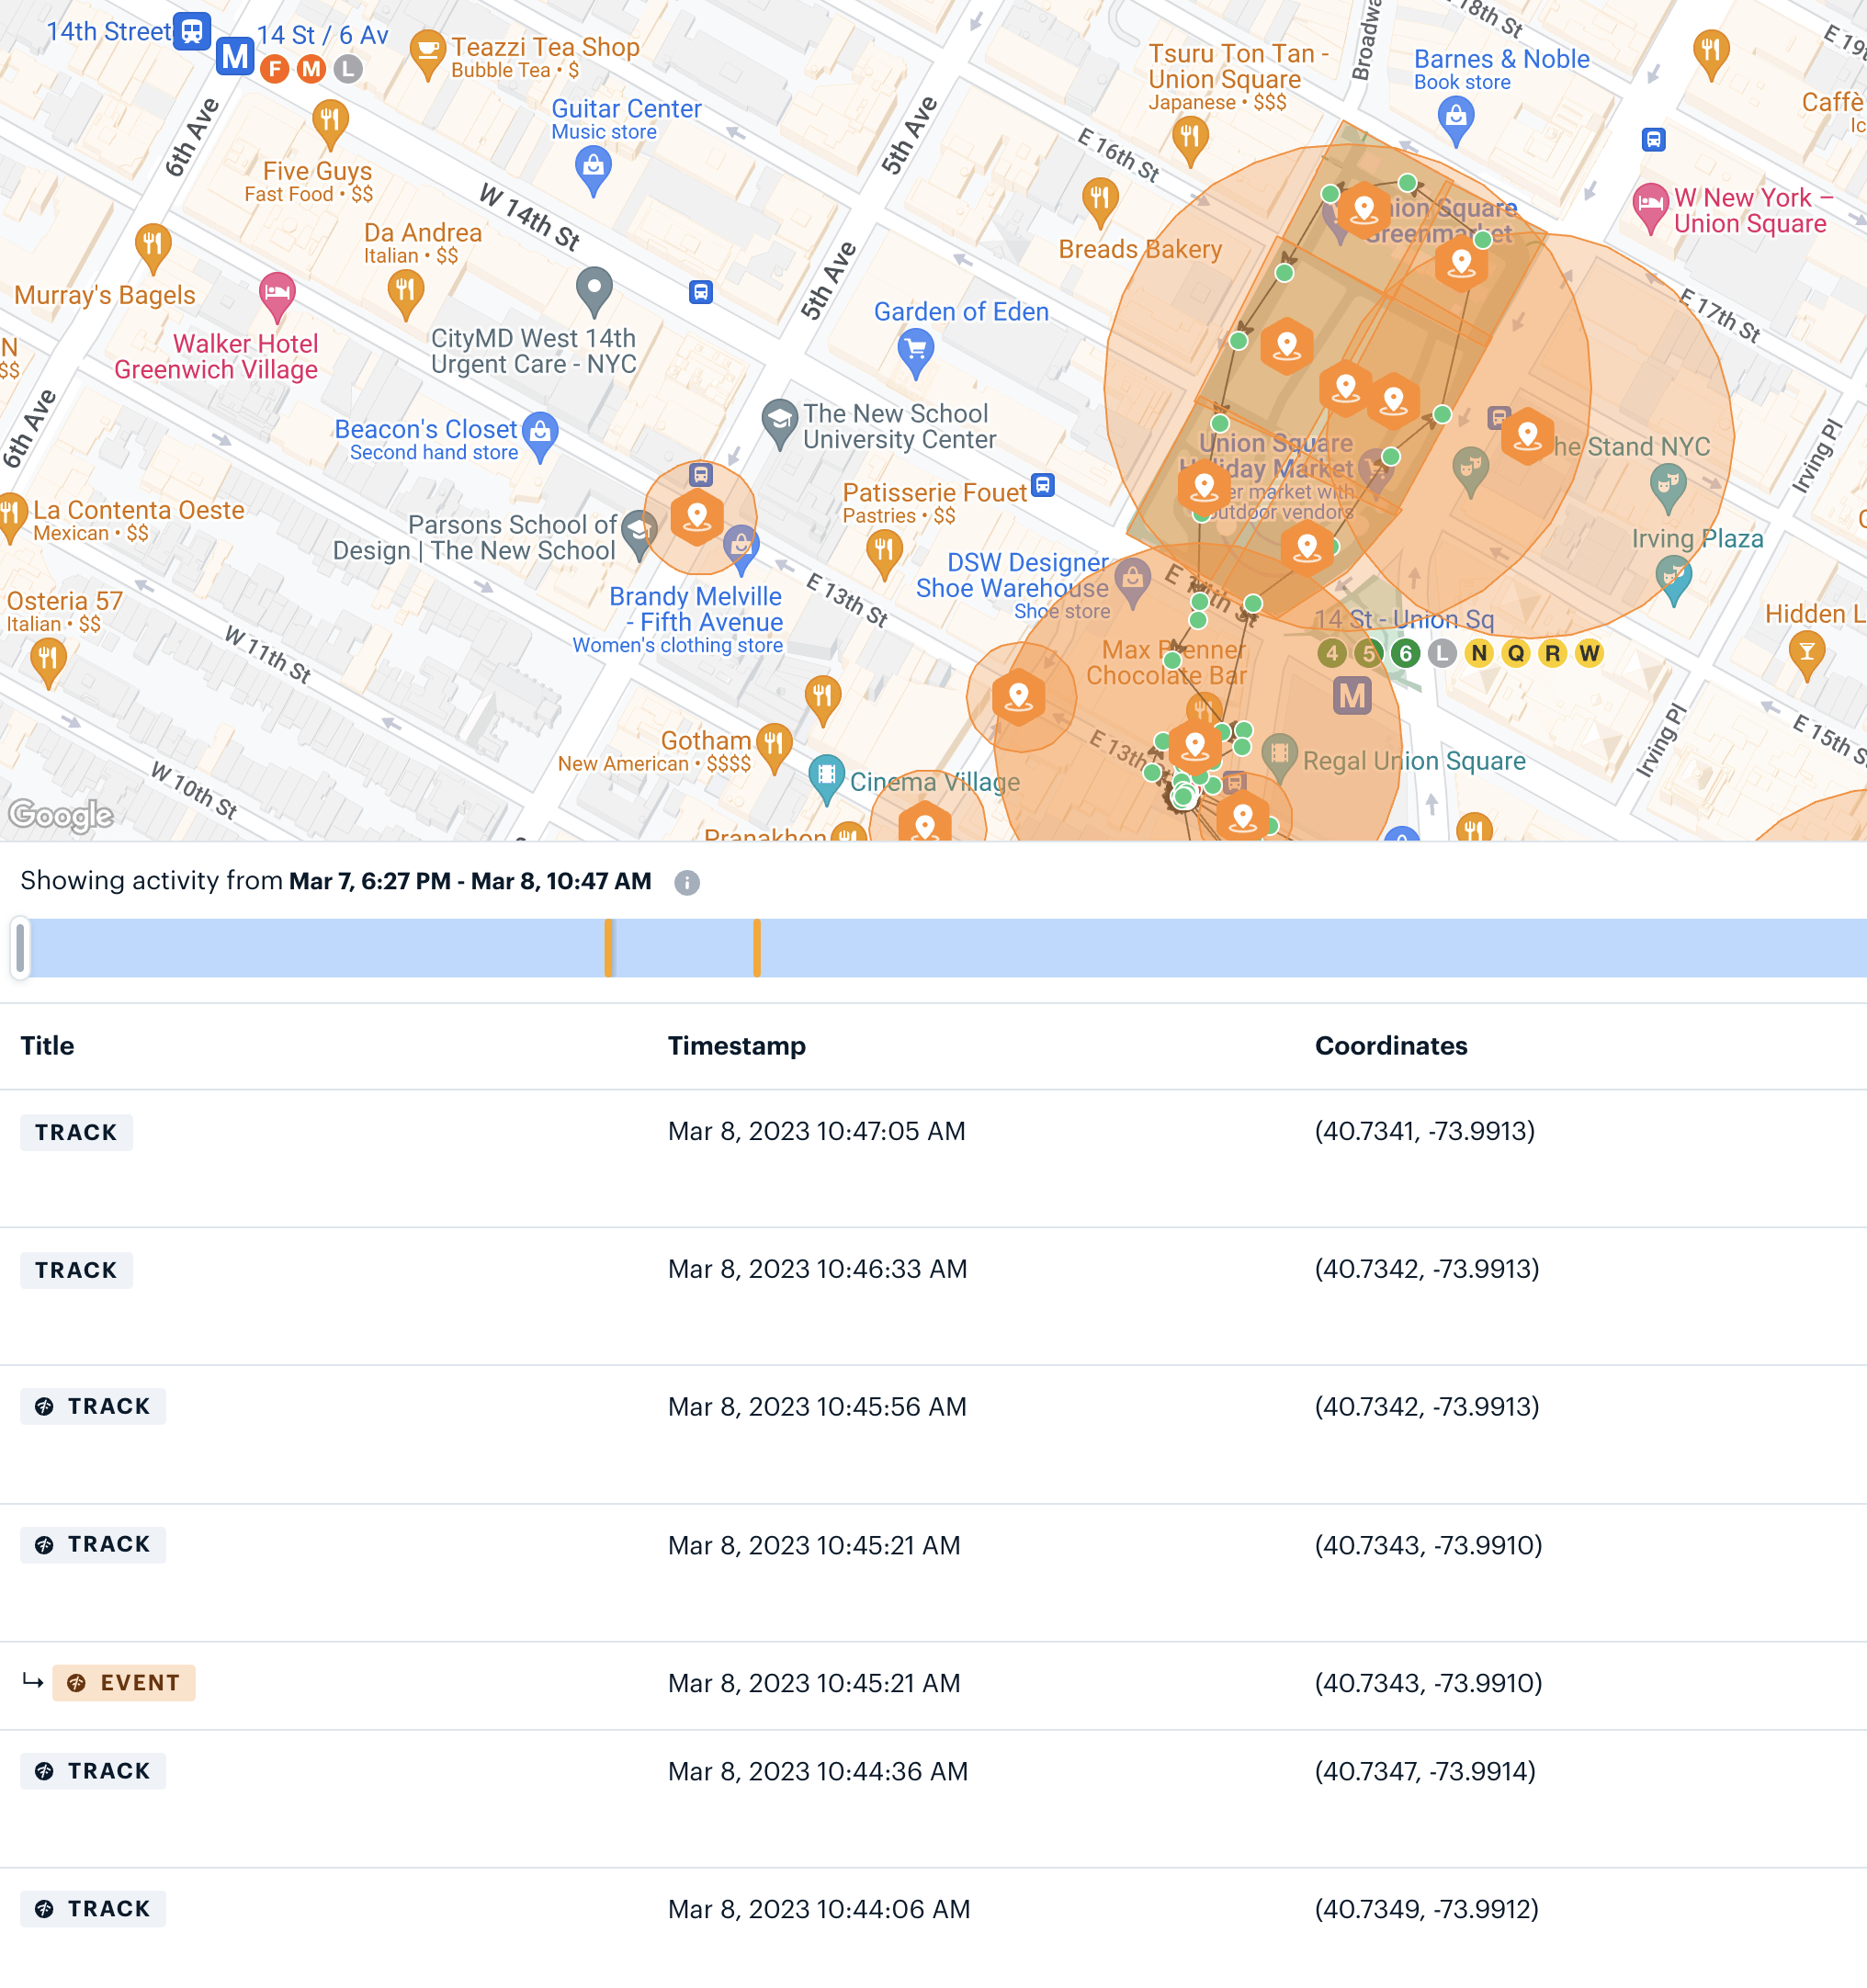The height and width of the screenshot is (1988, 1867).
Task: Select the Da Andrea restaurant pin
Action: [x=405, y=295]
